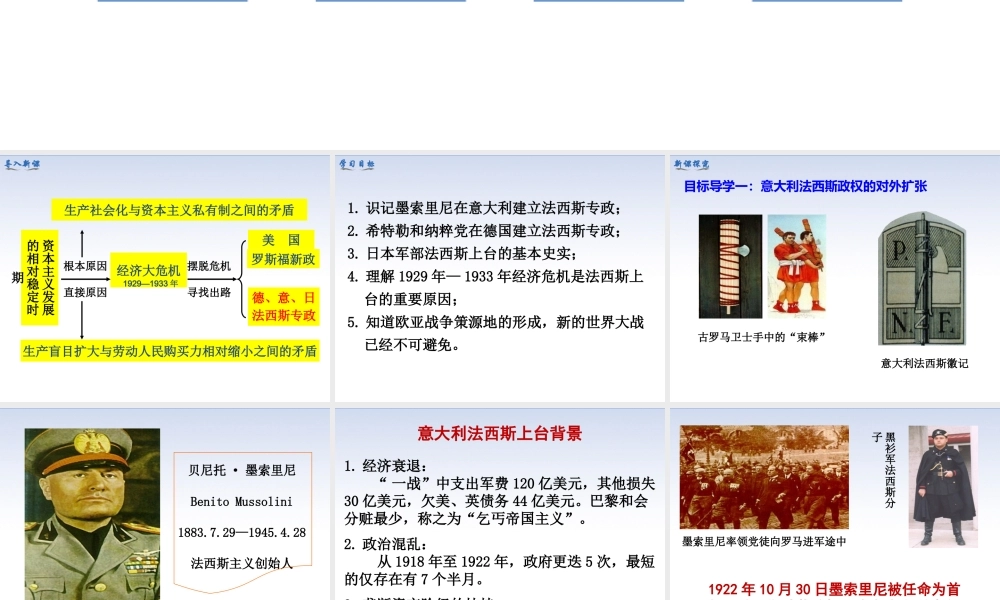Click the 生产社会化与资本主义私有制之间的矛盾 banner
1000x600 pixels.
click(x=179, y=210)
